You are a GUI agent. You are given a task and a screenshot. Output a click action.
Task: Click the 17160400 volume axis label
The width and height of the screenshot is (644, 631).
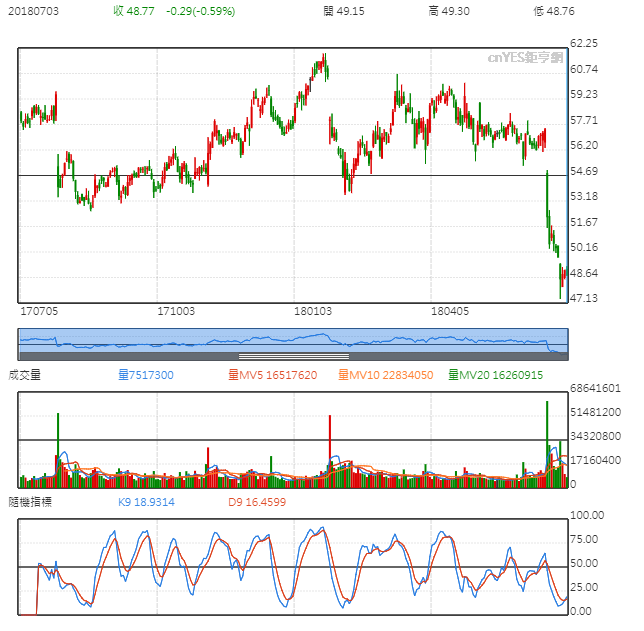coord(595,460)
